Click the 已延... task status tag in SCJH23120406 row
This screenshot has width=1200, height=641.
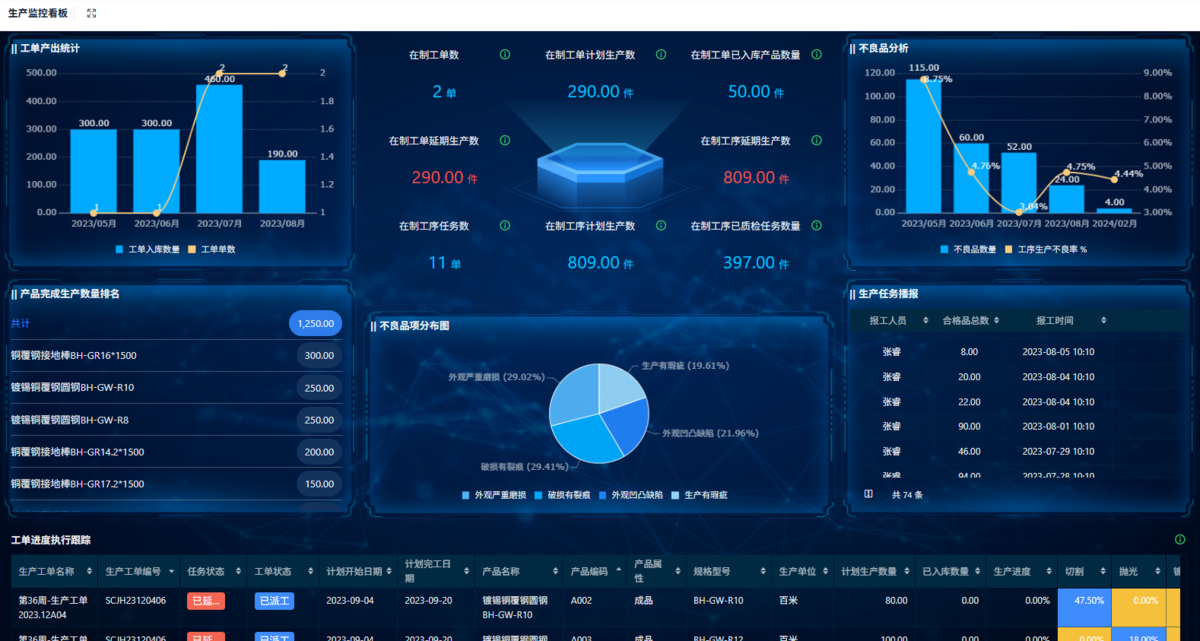(206, 601)
